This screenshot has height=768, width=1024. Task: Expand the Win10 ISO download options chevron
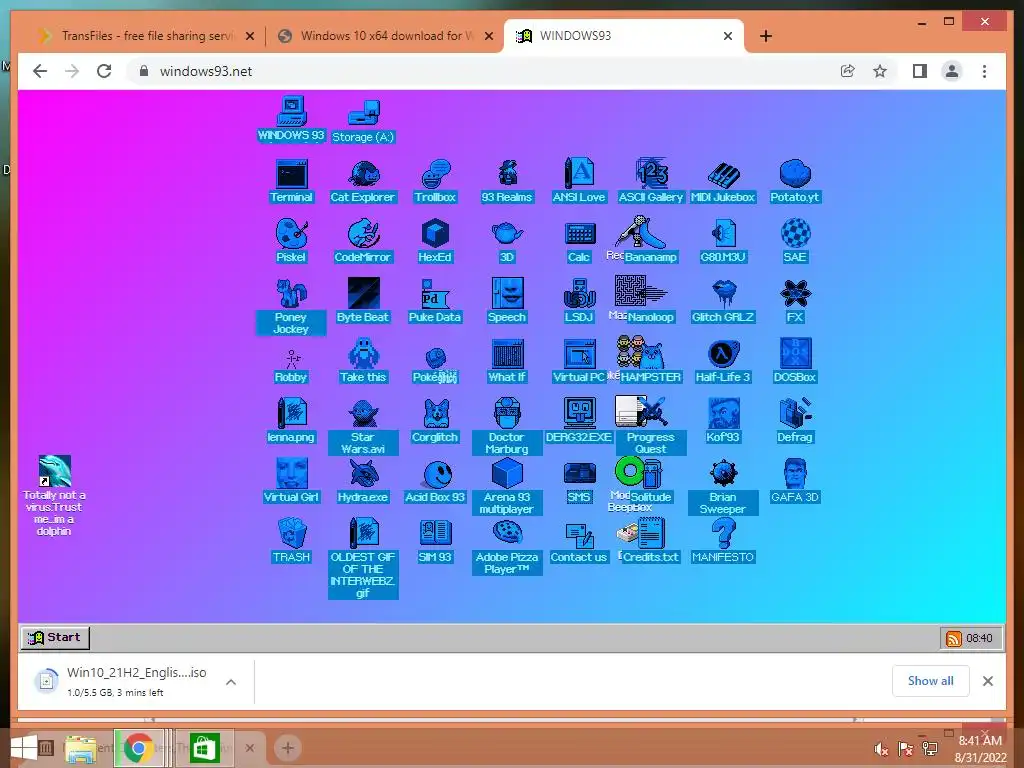coord(231,682)
